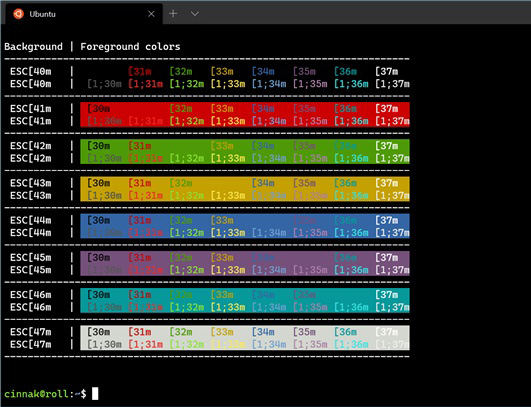Viewport: 531px width, 407px height.
Task: Click [30m on the green background
Action: pyautogui.click(x=99, y=146)
